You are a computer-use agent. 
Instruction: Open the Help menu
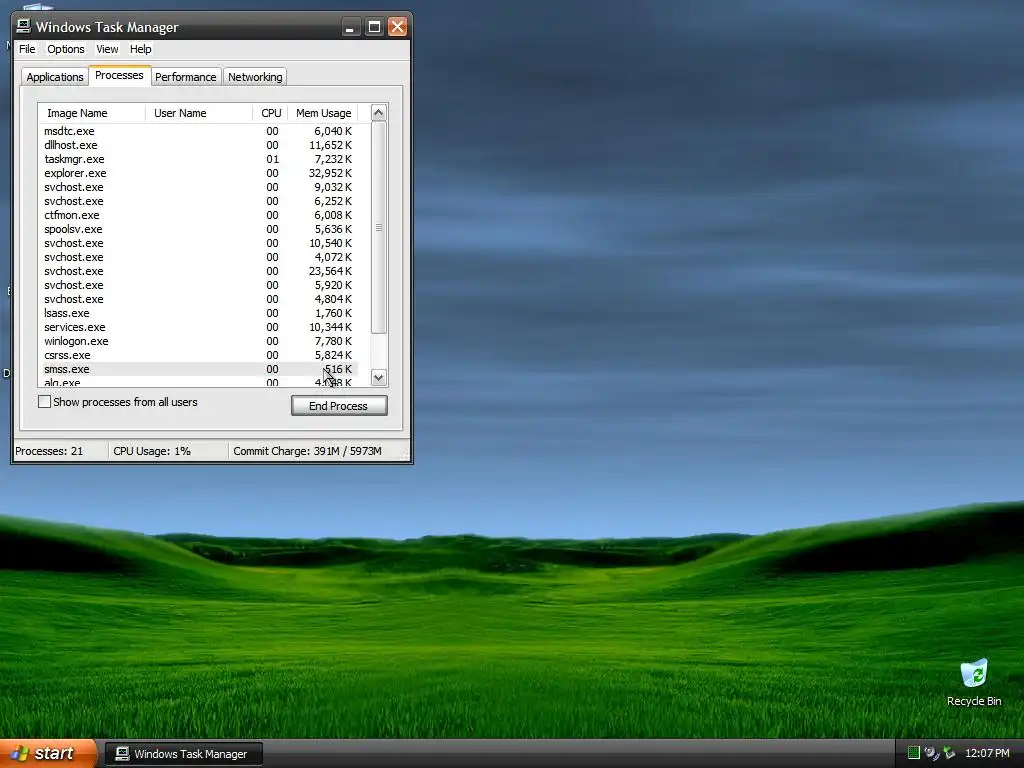[x=140, y=49]
